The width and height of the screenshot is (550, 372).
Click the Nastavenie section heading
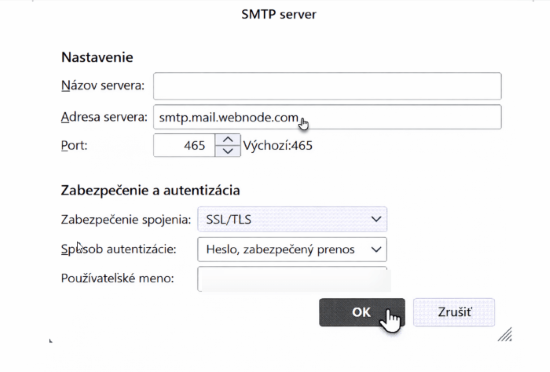pos(97,57)
